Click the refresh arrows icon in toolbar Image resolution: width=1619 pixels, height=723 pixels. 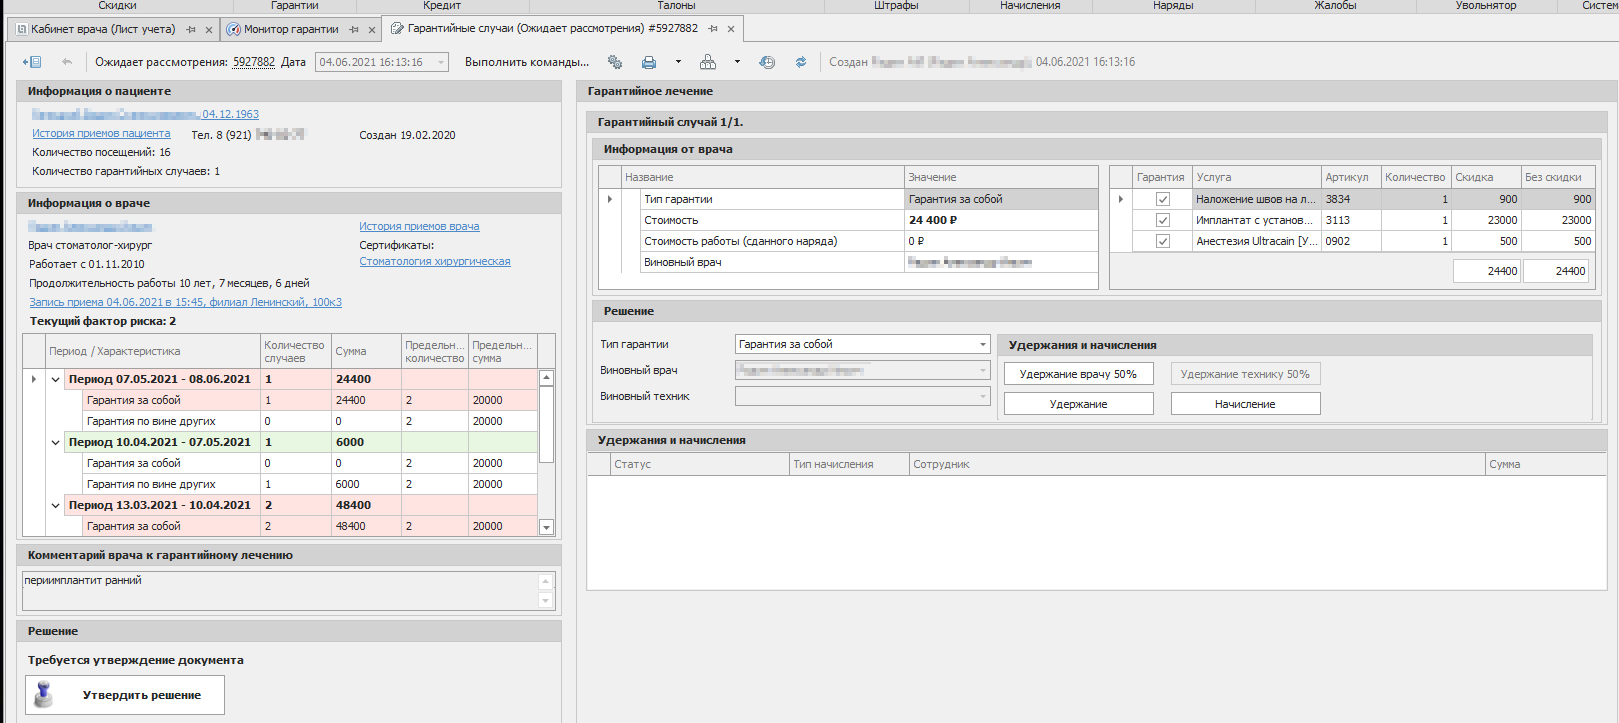coord(801,62)
